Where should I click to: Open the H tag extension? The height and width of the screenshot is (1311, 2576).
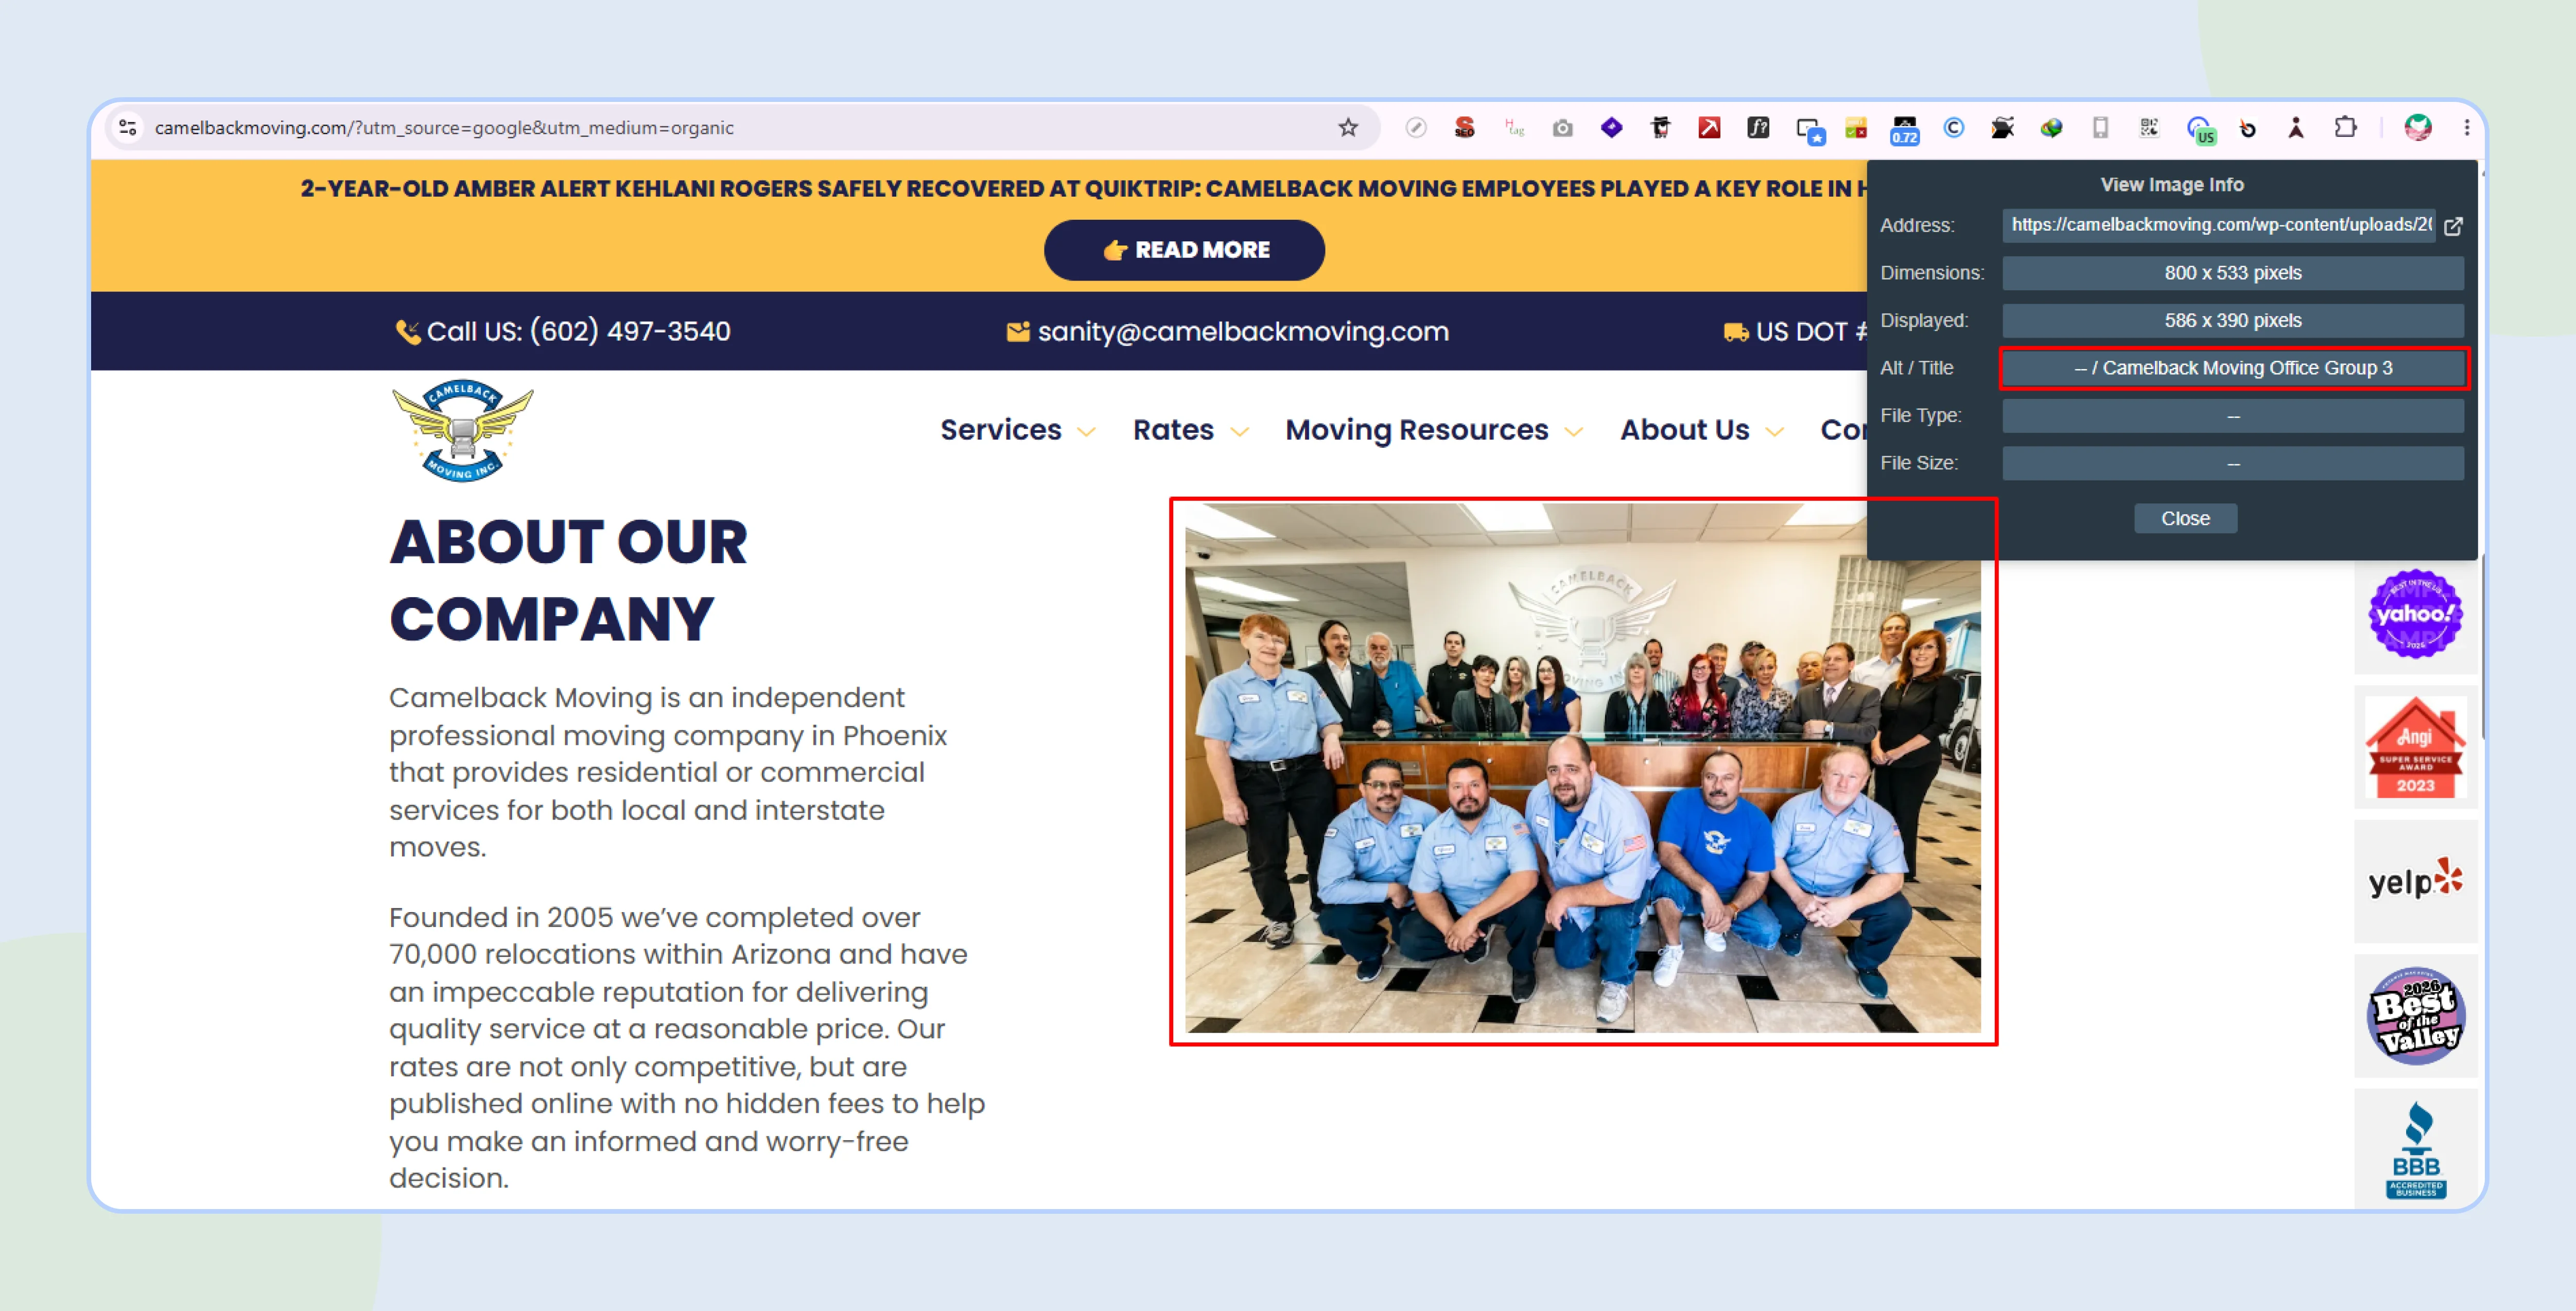(x=1514, y=127)
